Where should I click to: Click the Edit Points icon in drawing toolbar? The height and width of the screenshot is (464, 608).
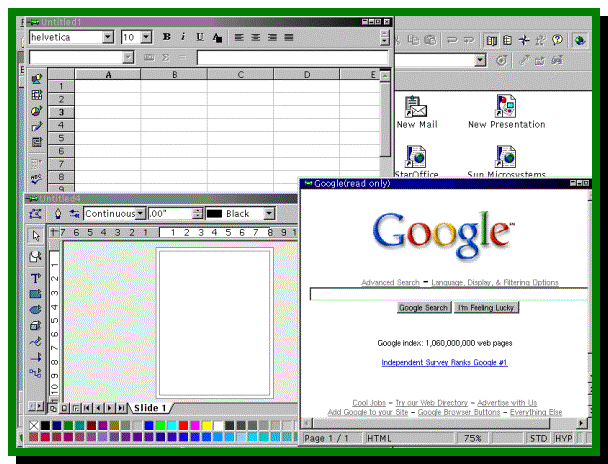tap(35, 214)
